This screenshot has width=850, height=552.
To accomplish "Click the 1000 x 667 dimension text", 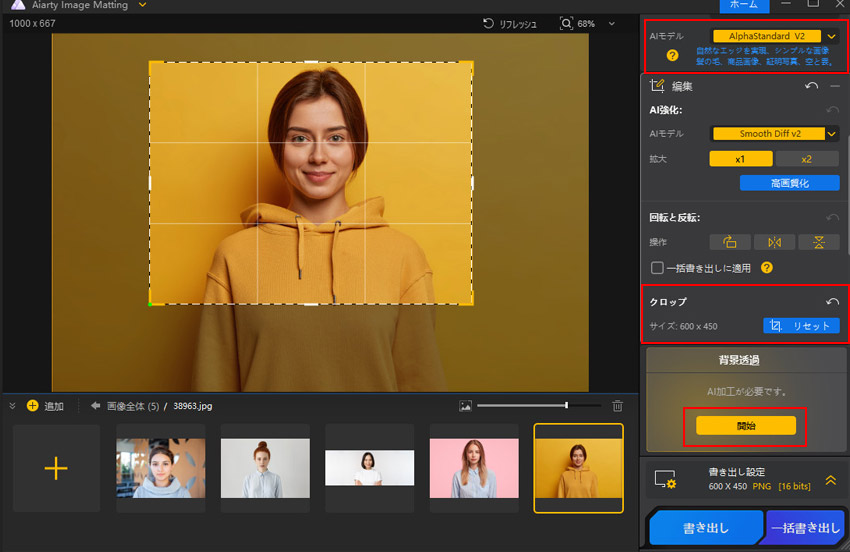I will coord(32,24).
